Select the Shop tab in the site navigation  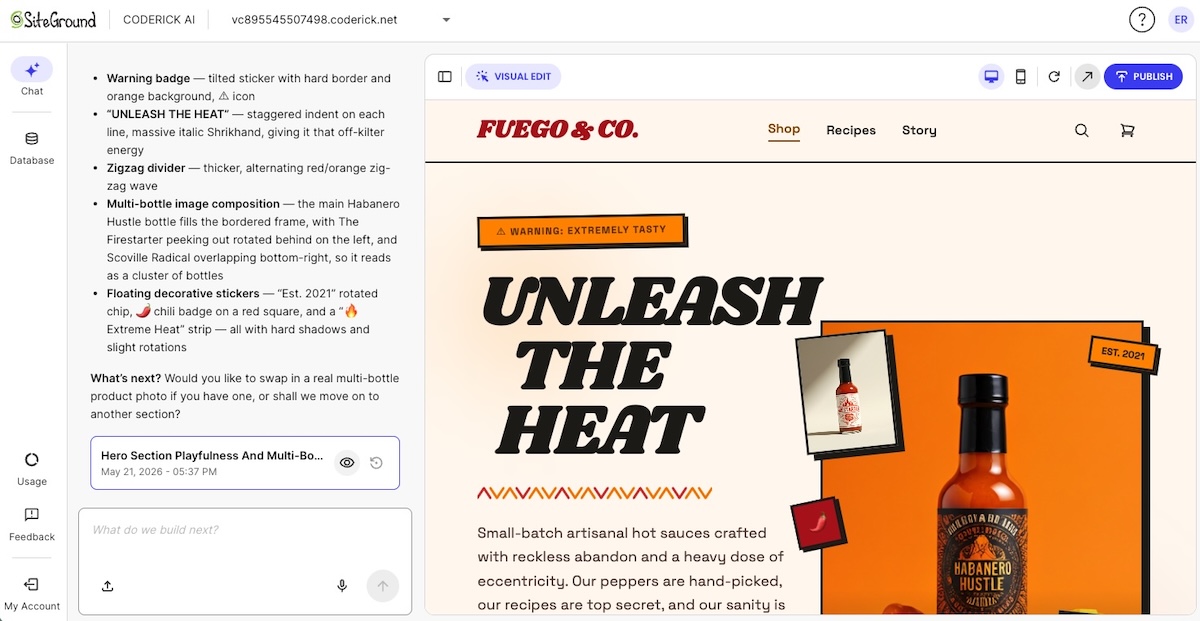[784, 129]
